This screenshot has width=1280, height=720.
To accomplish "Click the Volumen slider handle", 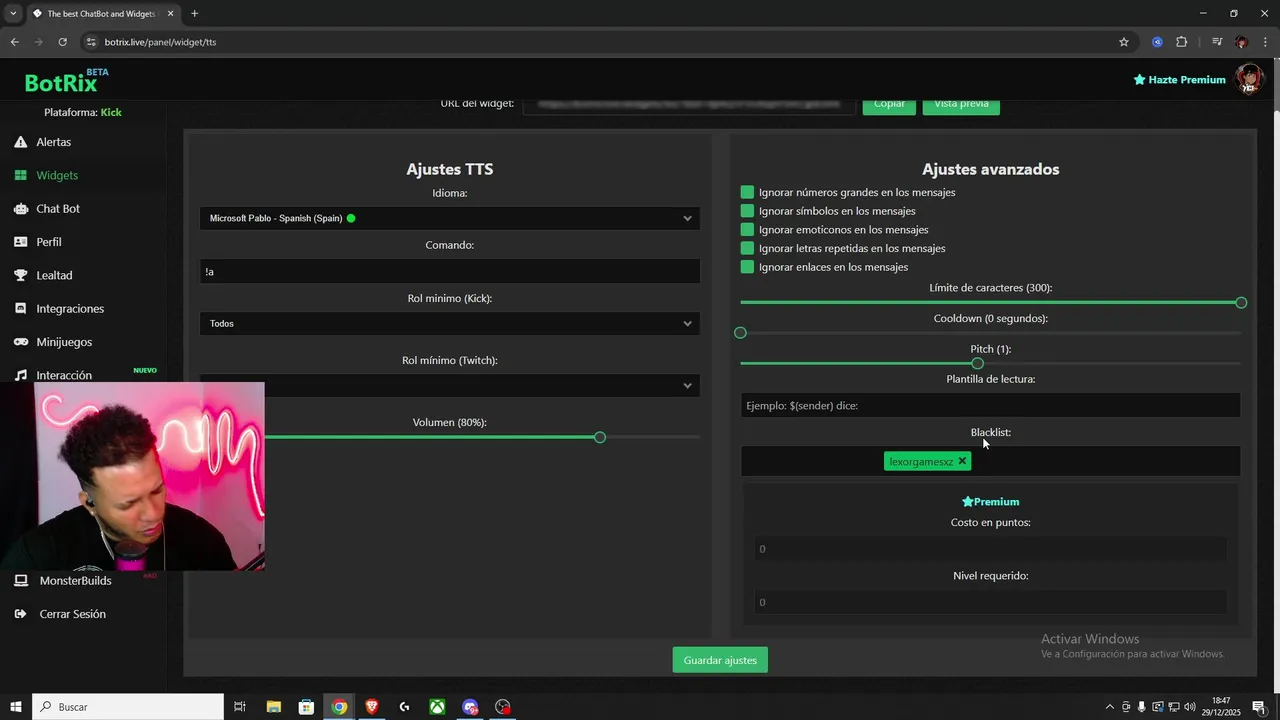I will (600, 438).
